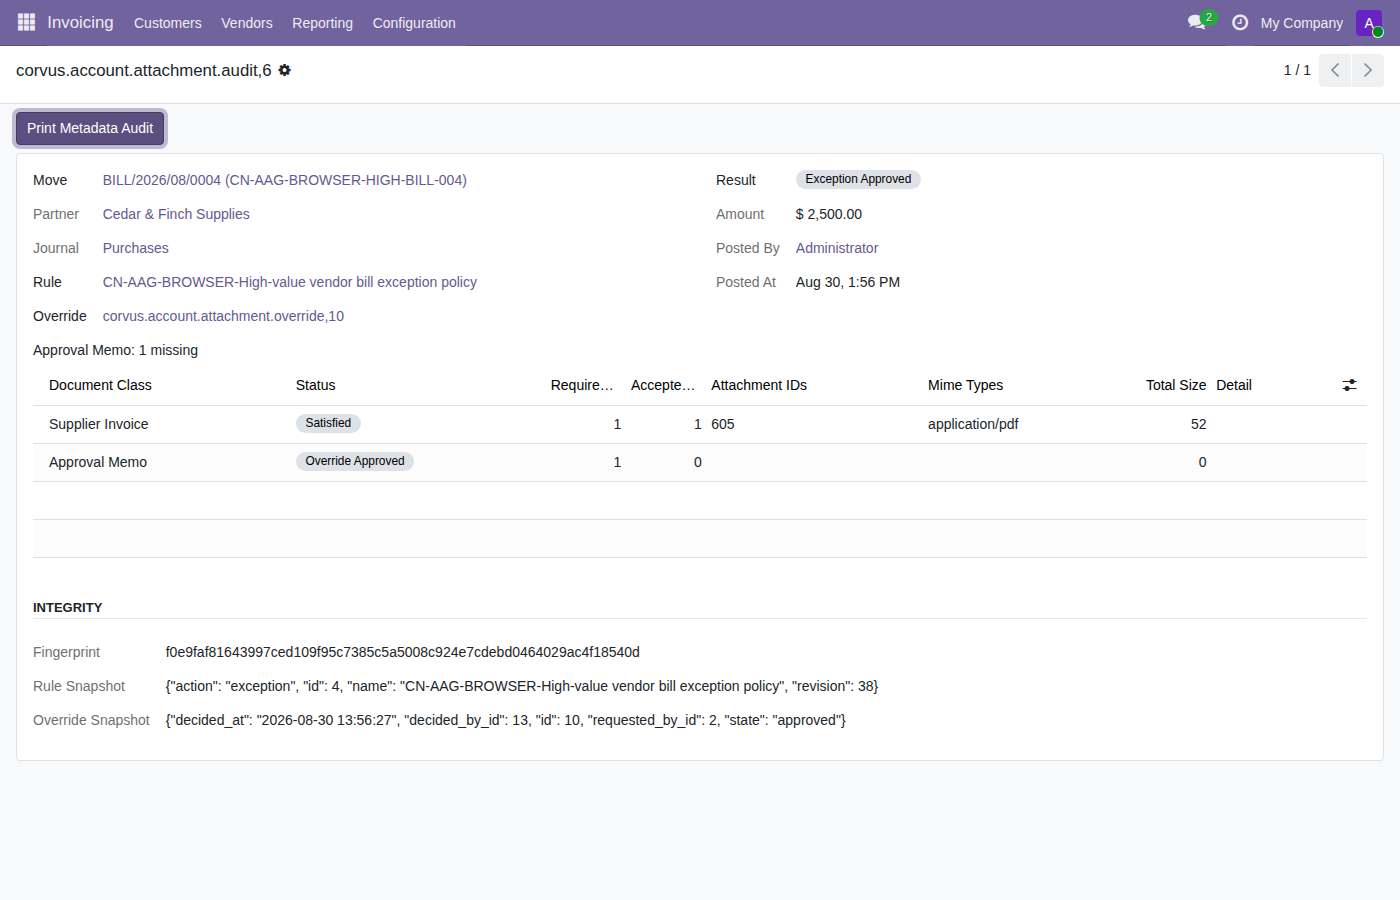Open the activities clock icon

click(x=1240, y=22)
